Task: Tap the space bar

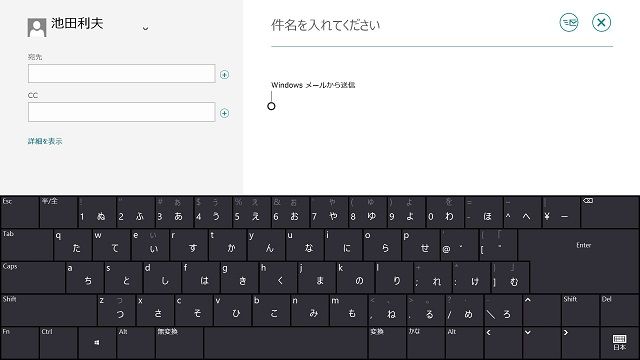Action: 286,343
